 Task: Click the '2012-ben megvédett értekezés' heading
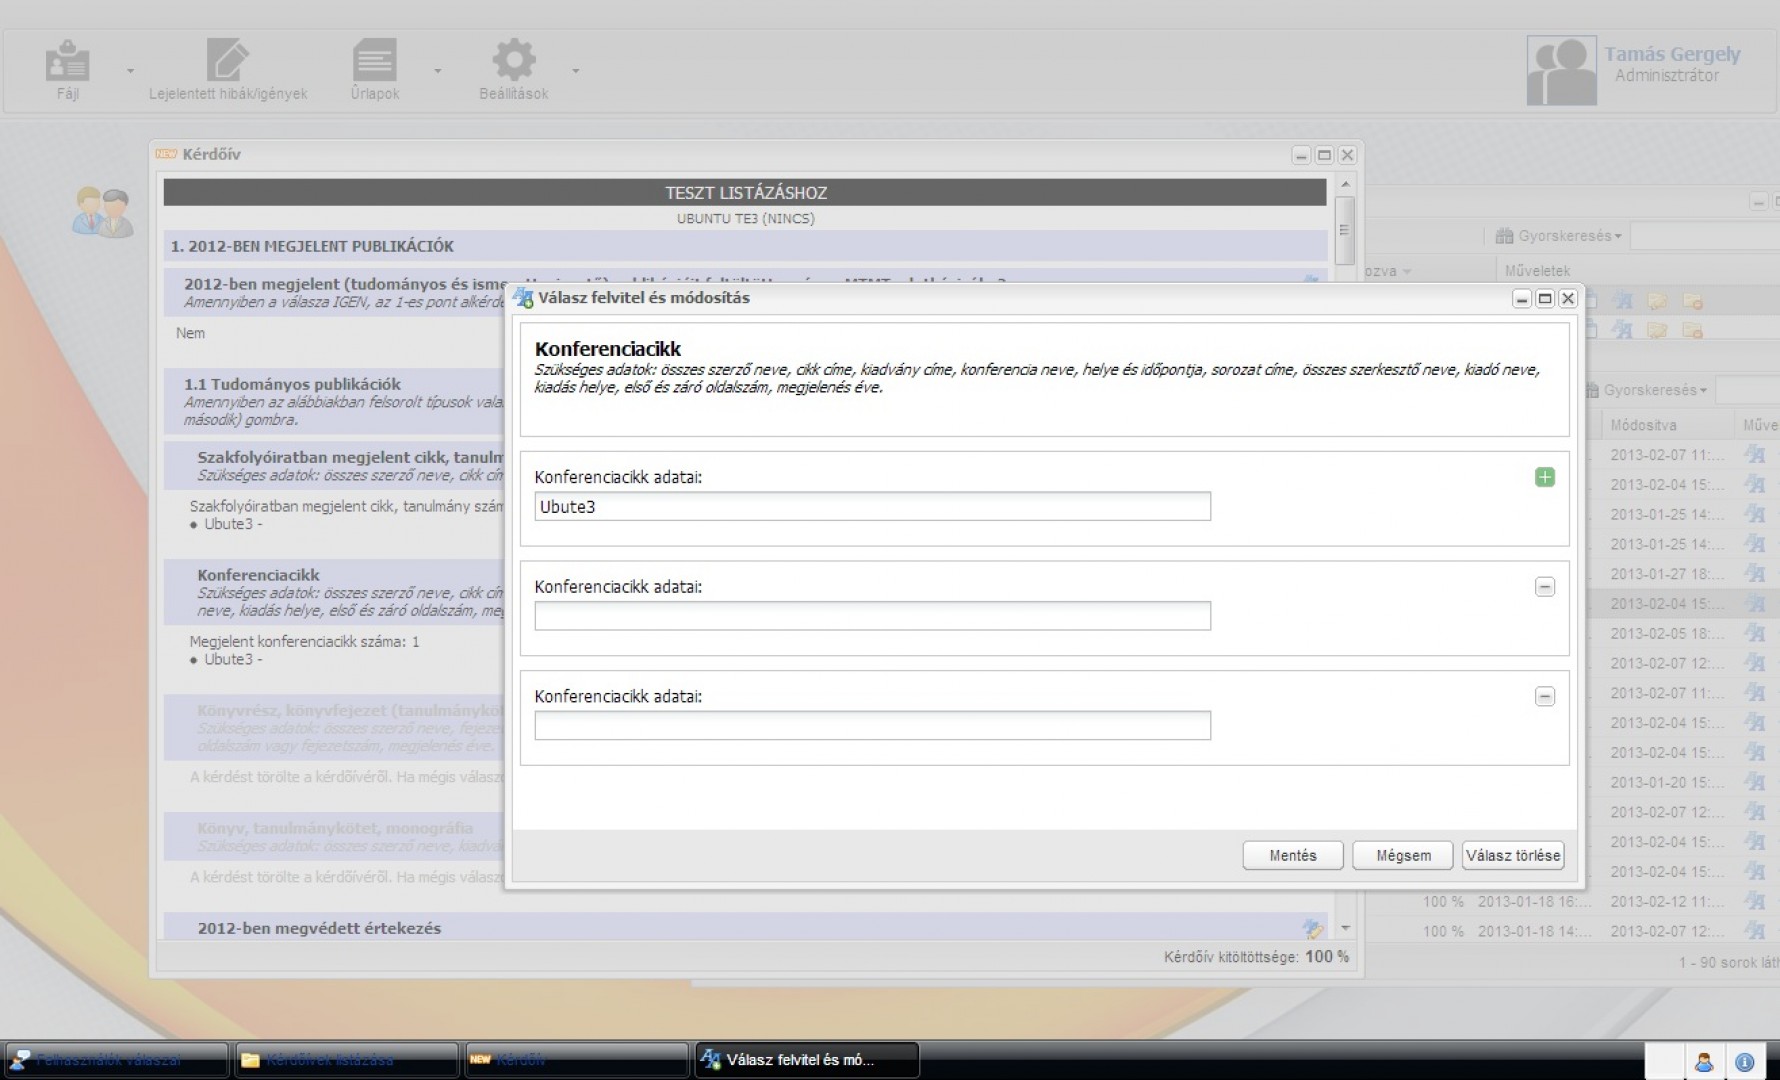click(x=319, y=928)
